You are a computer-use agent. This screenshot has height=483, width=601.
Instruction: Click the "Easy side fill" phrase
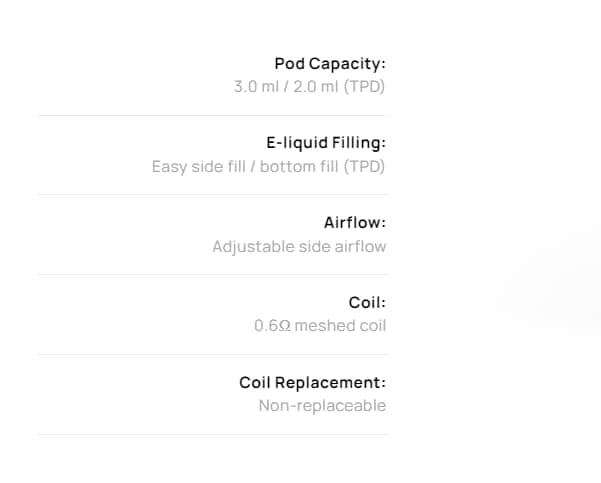(199, 166)
